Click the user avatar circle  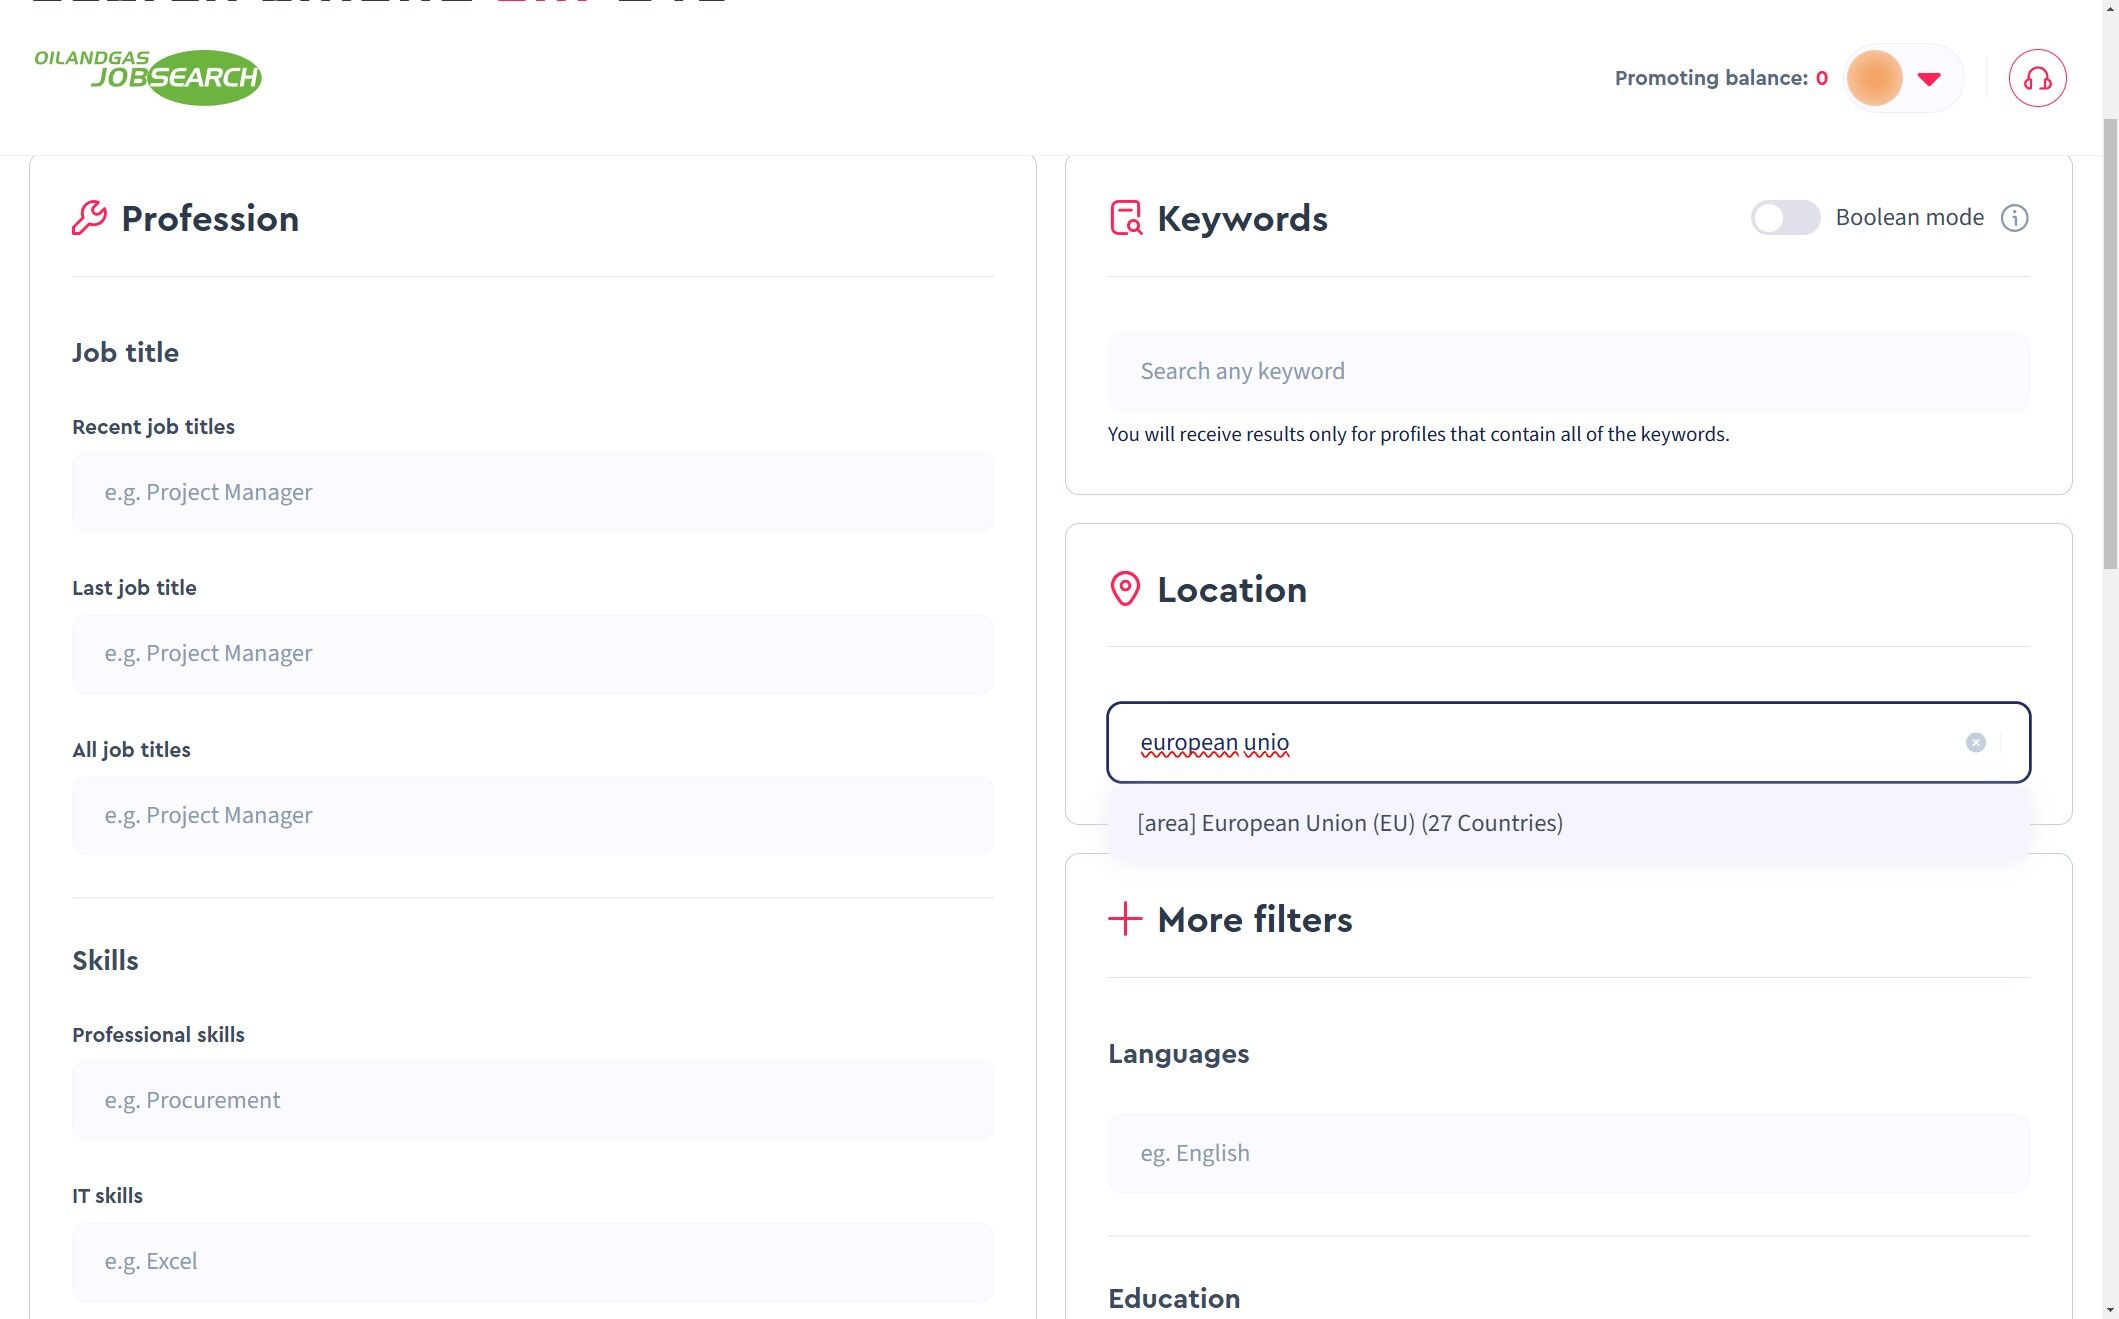point(1874,78)
